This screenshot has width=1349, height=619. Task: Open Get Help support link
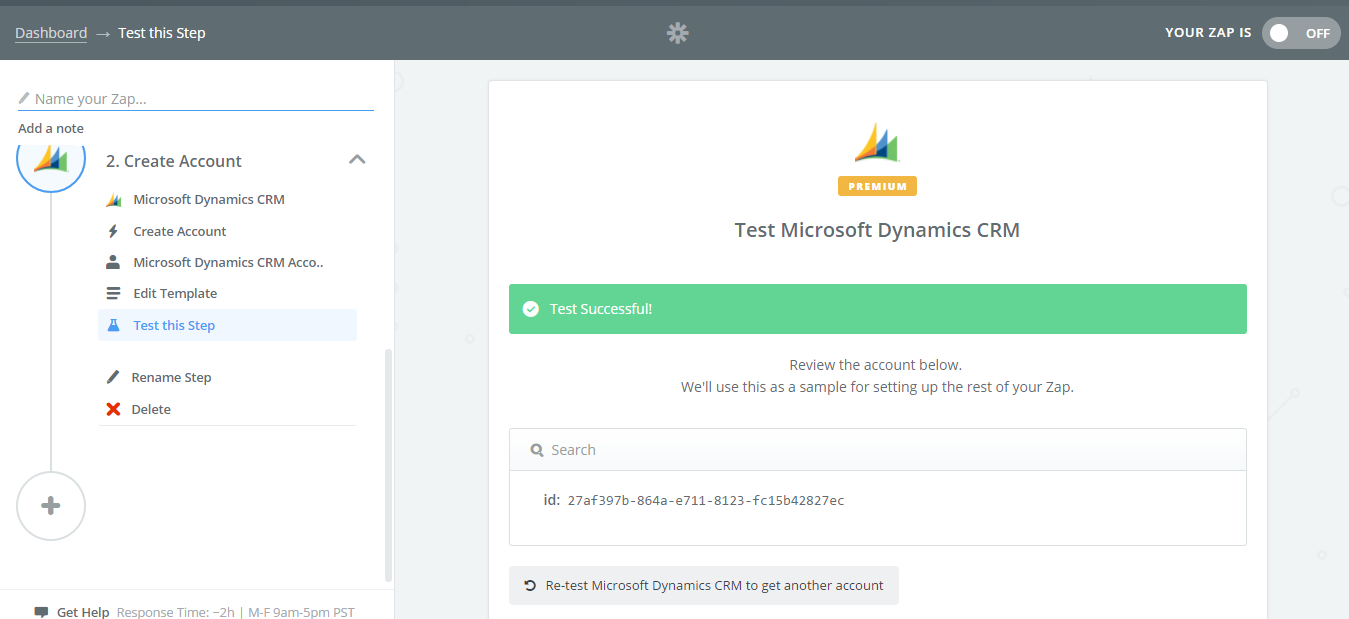pos(83,612)
